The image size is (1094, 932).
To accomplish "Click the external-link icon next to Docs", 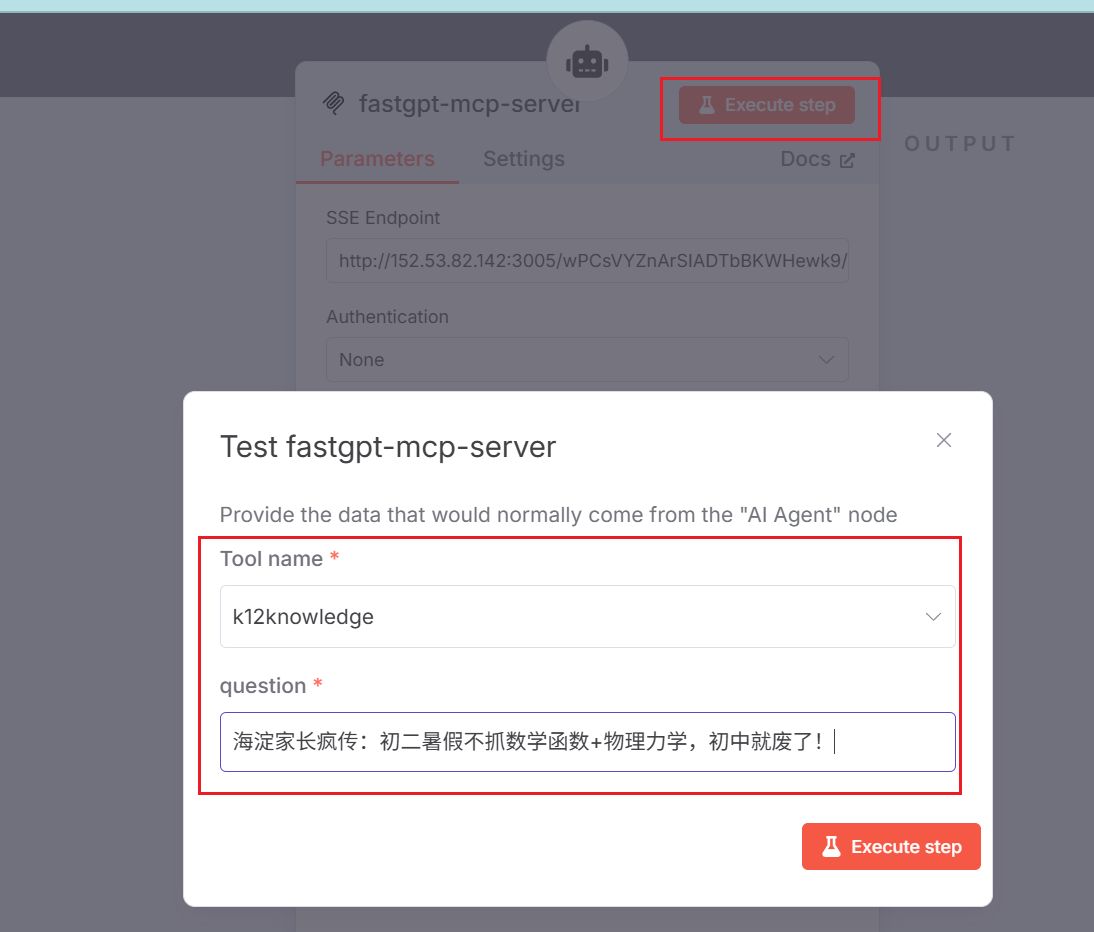I will click(x=847, y=158).
